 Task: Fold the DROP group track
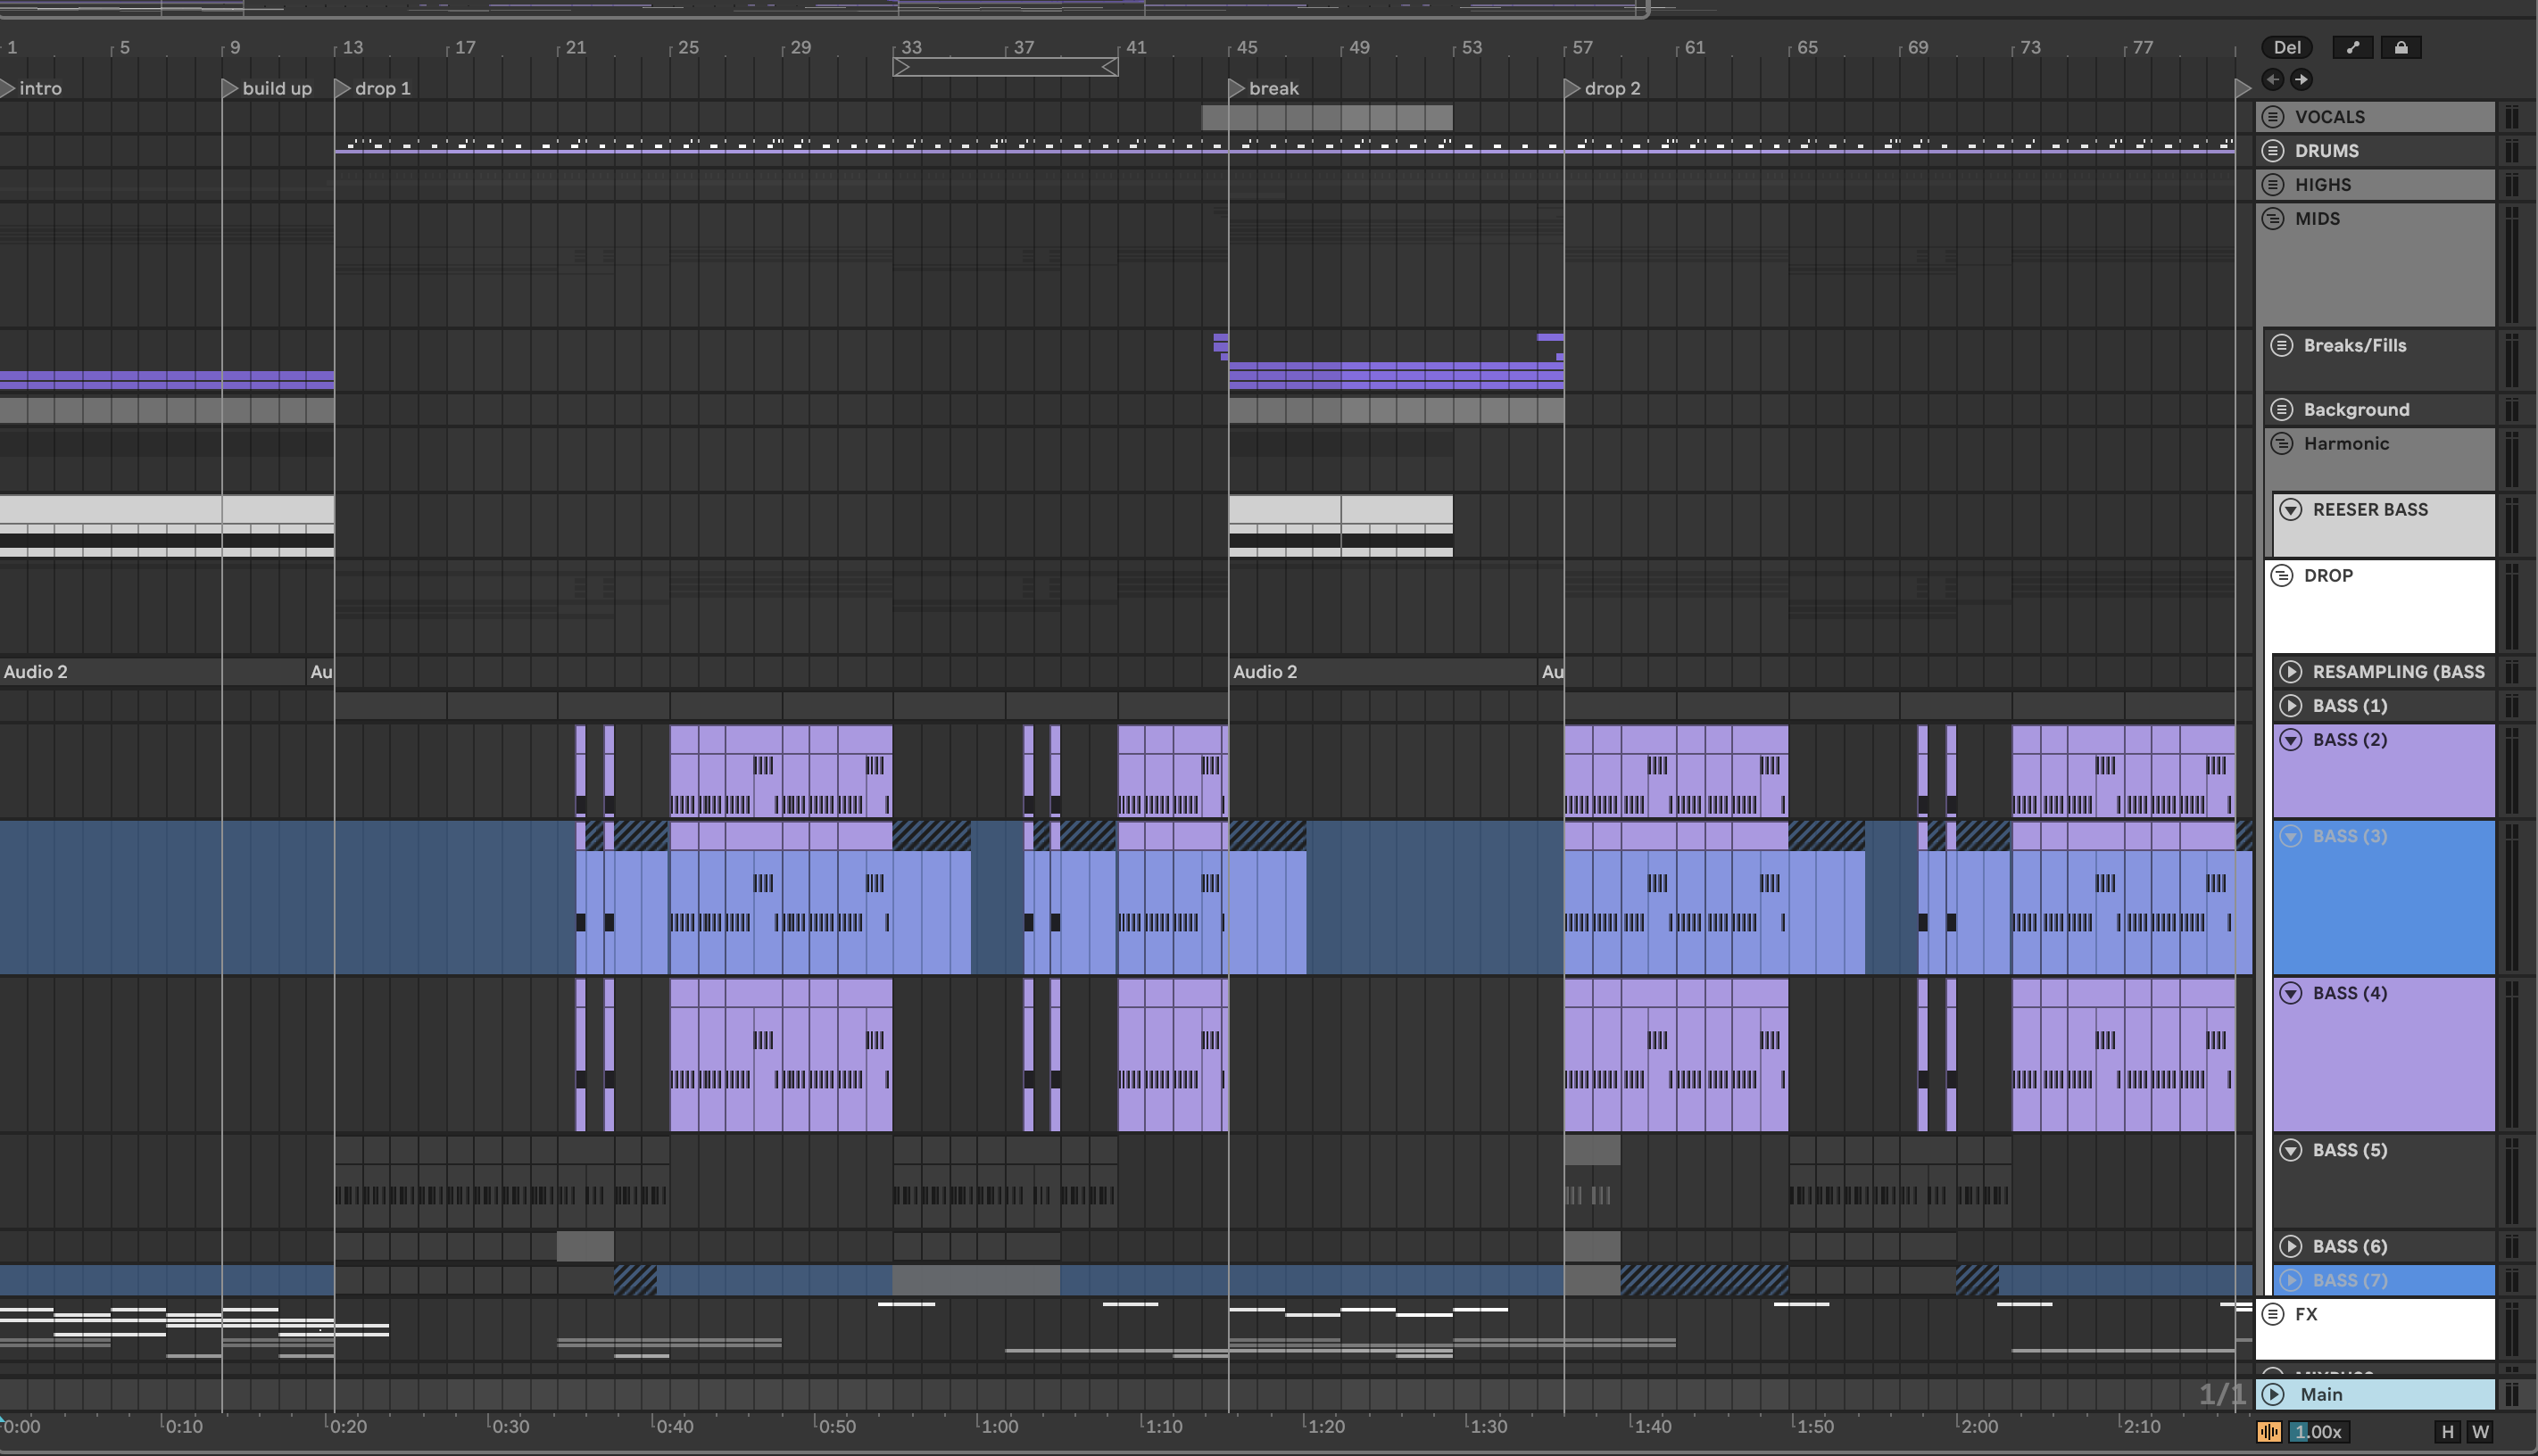[x=2282, y=576]
